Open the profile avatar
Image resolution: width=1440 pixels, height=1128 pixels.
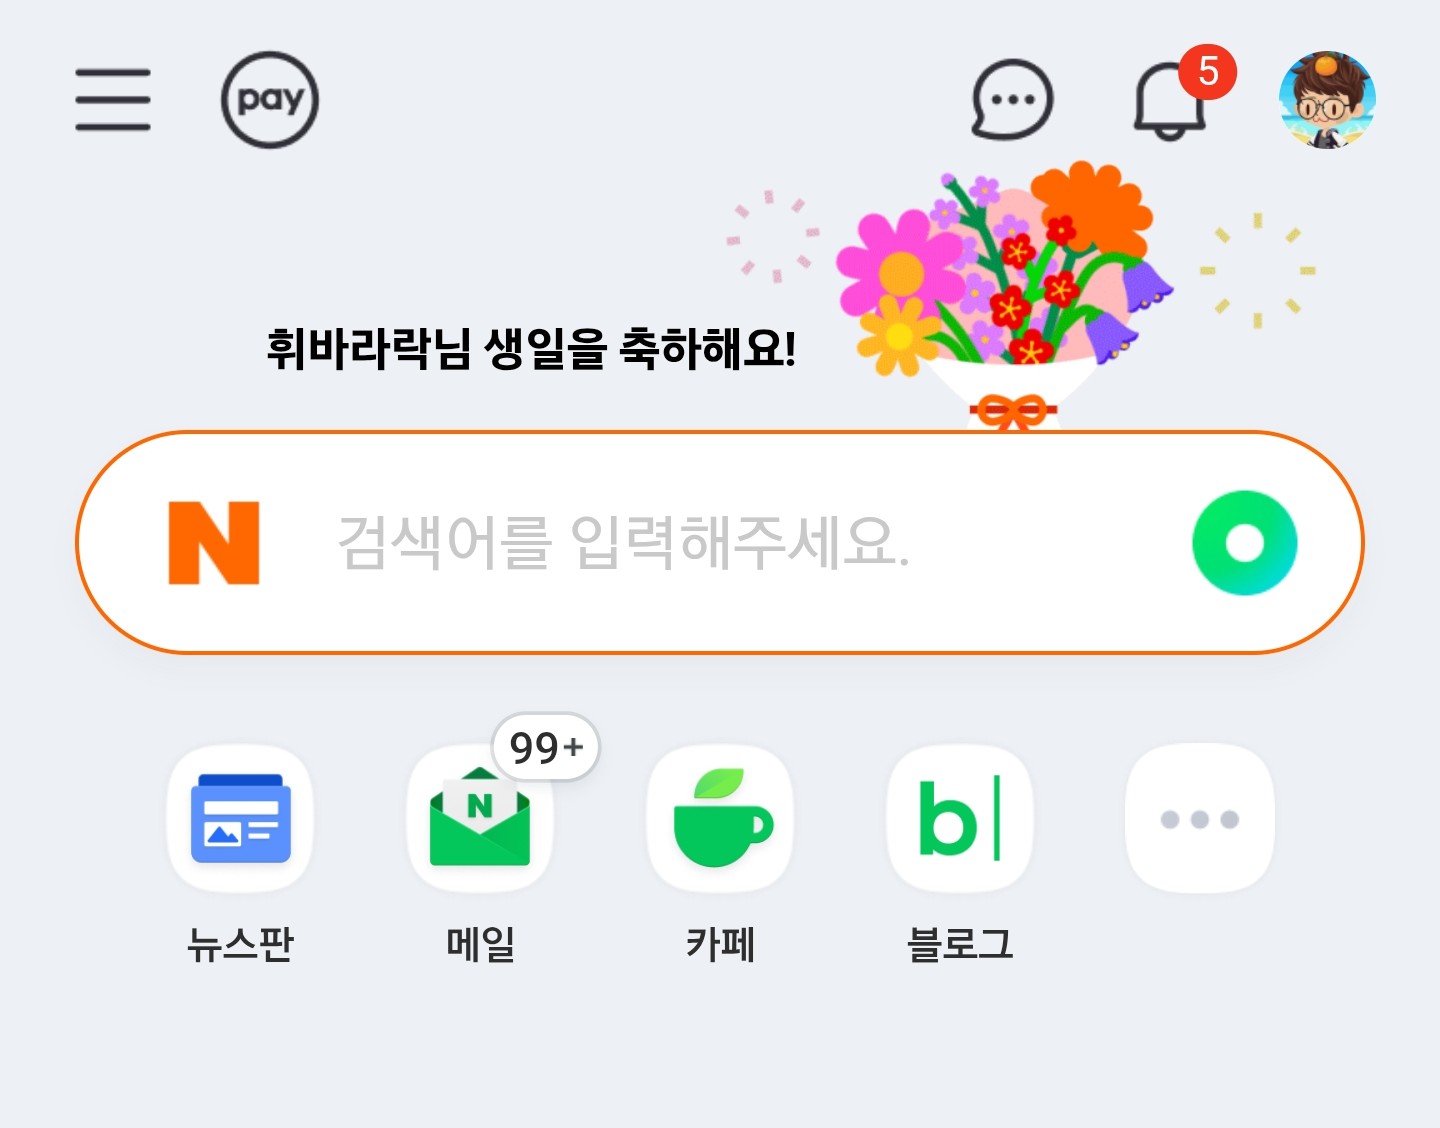pyautogui.click(x=1328, y=100)
